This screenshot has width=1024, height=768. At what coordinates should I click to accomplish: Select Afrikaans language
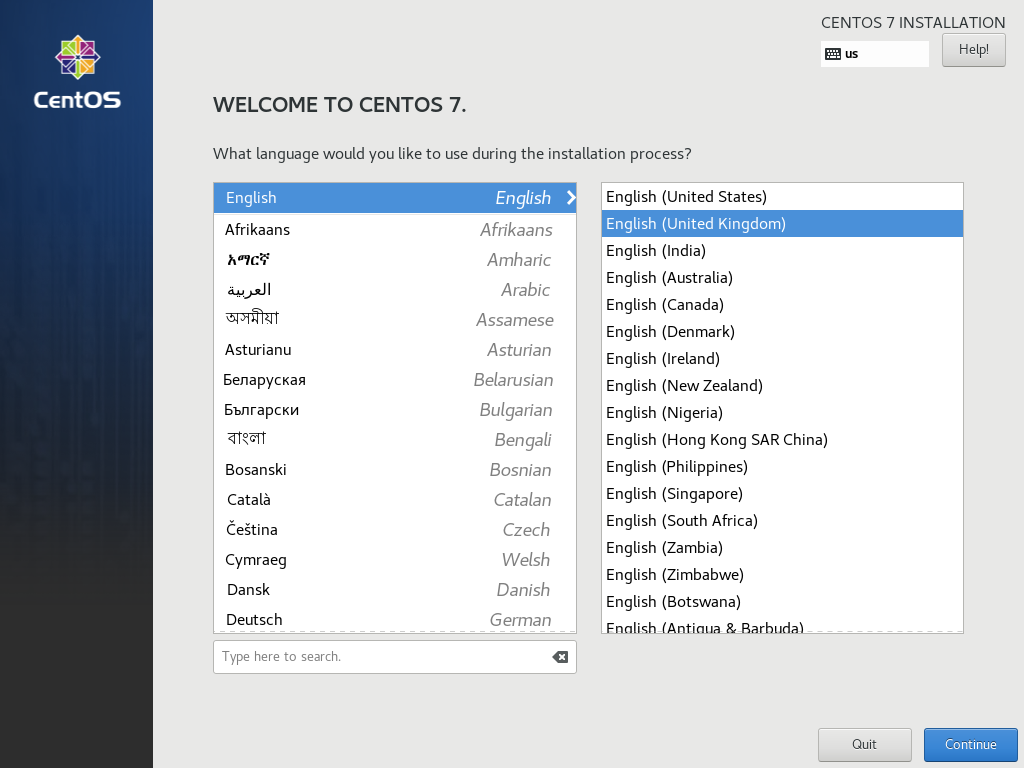point(394,230)
